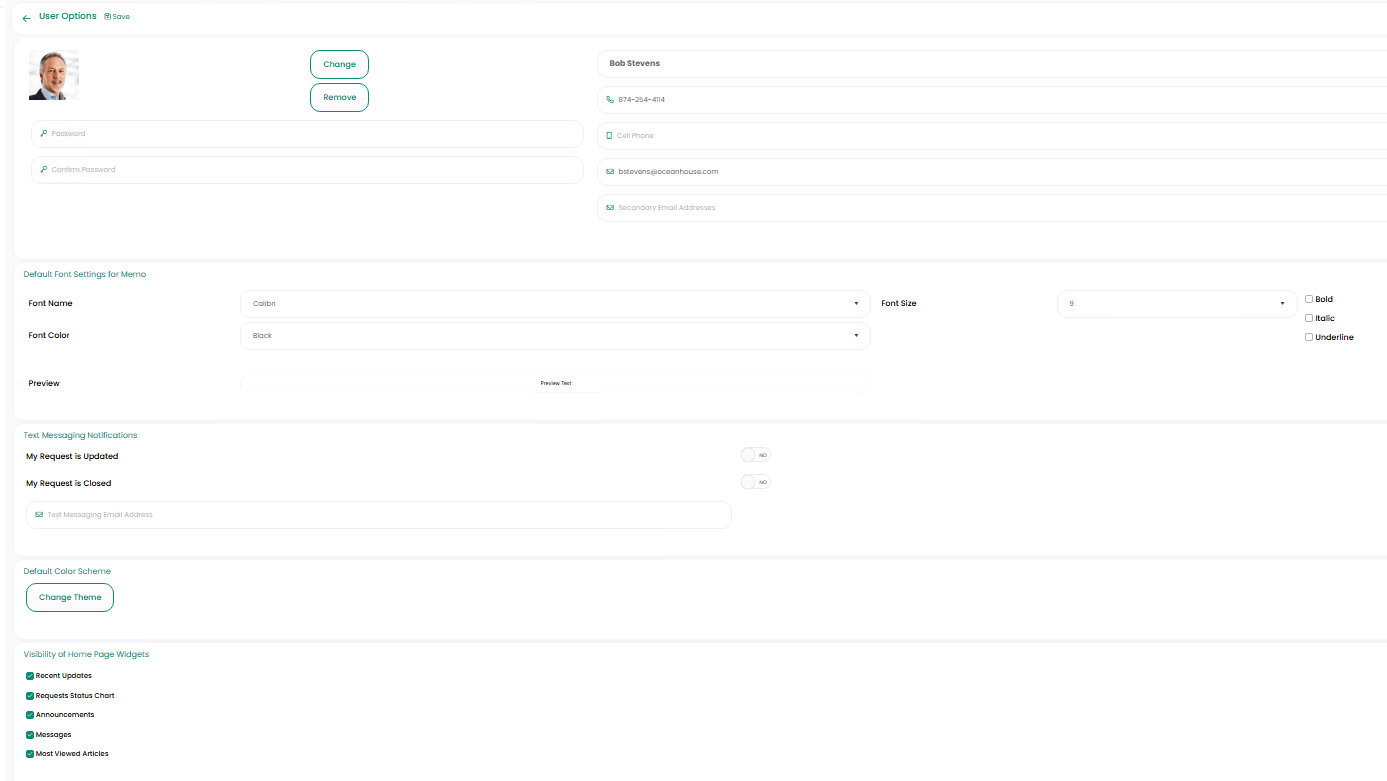Screen dimensions: 1387x781
Task: Check the Underline option
Action: pos(1309,337)
